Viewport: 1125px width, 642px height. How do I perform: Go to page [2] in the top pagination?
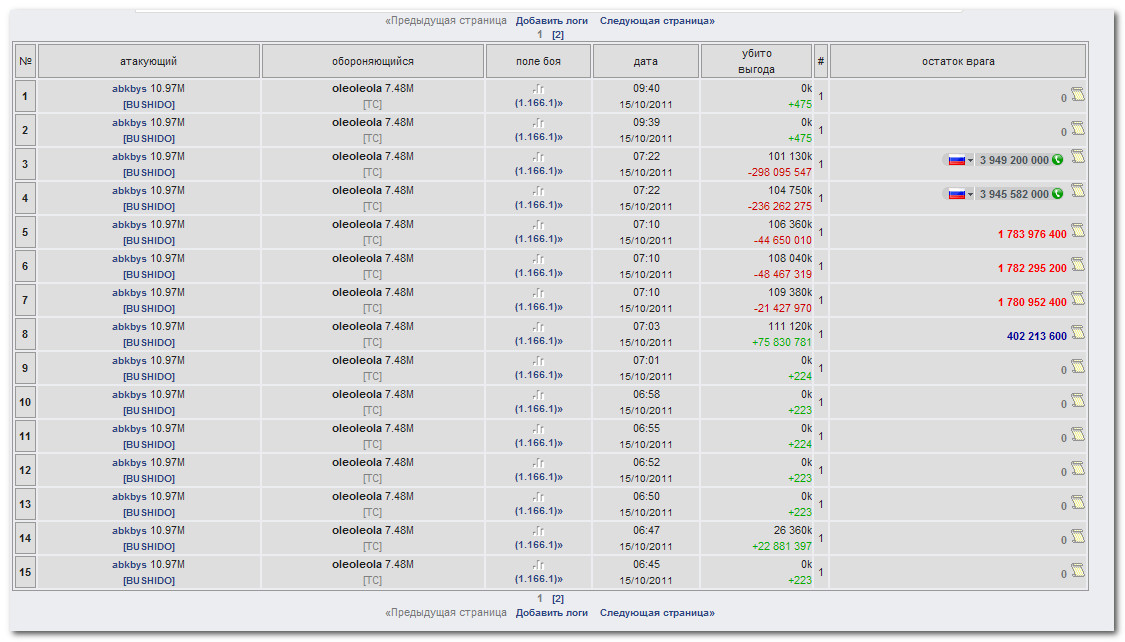coord(558,34)
